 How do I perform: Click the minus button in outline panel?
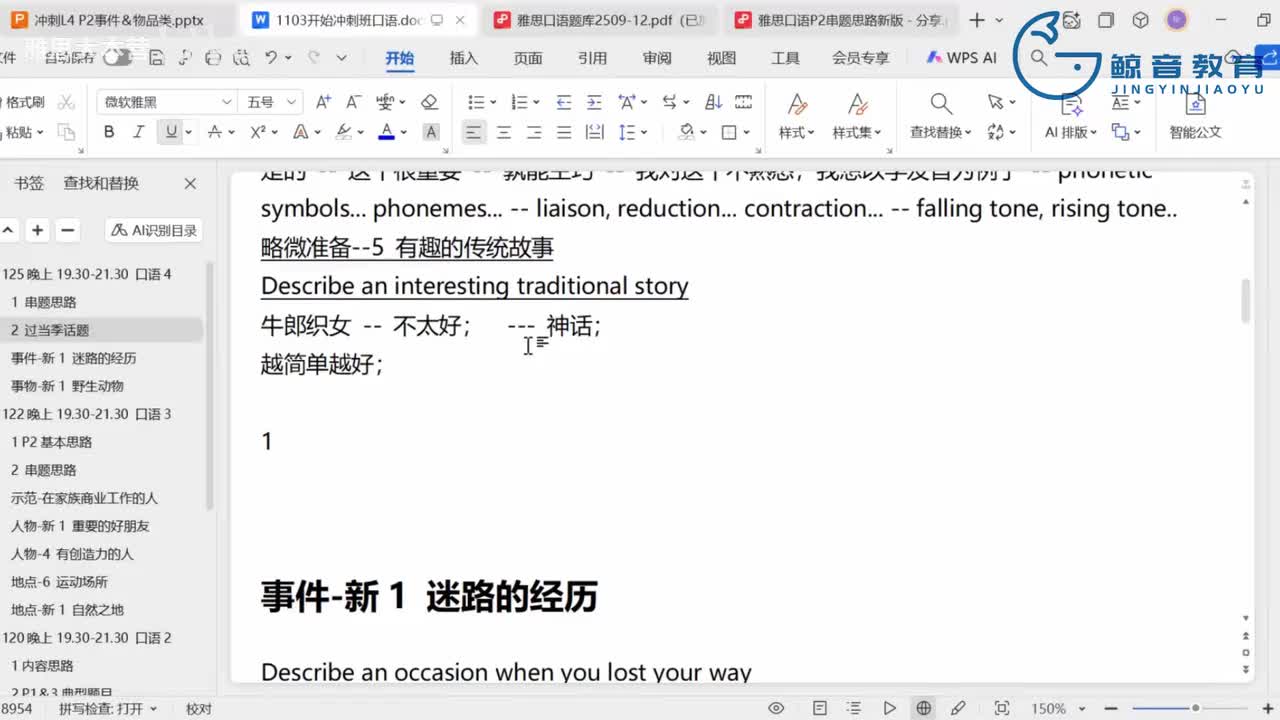pyautogui.click(x=67, y=230)
